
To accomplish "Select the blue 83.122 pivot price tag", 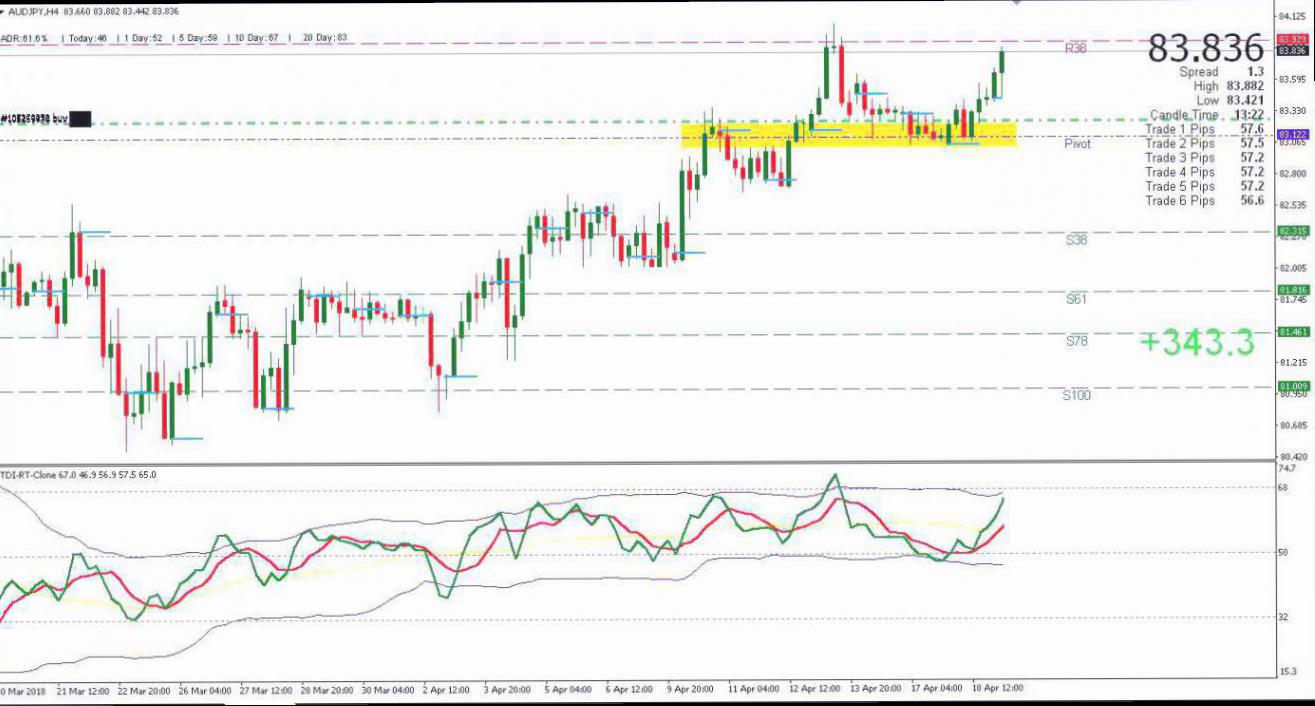I will [x=1292, y=135].
